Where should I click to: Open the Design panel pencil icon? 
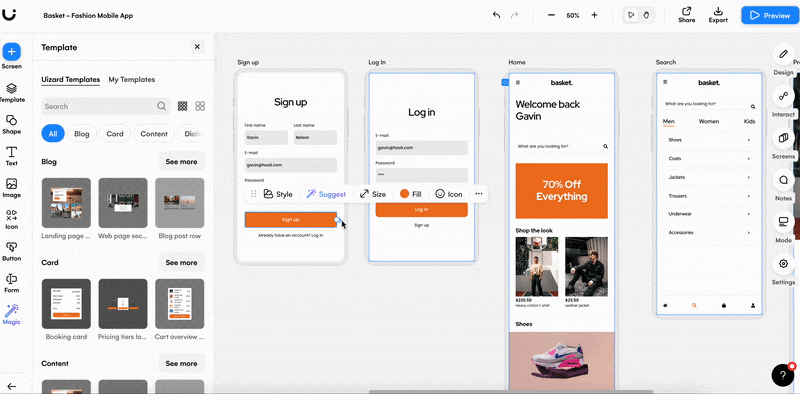783,54
